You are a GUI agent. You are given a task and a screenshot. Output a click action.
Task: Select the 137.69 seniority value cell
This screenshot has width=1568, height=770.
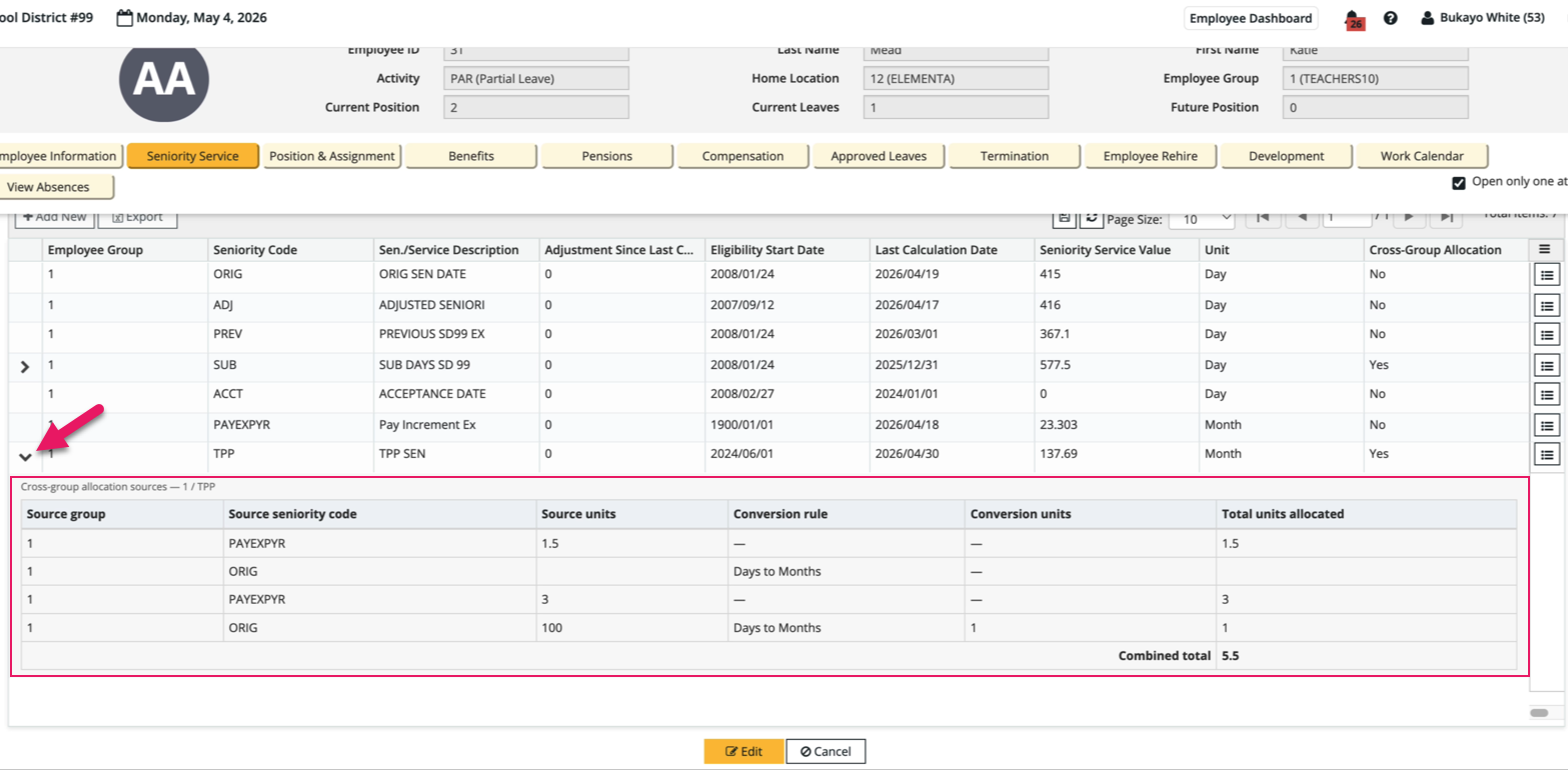pos(1116,453)
